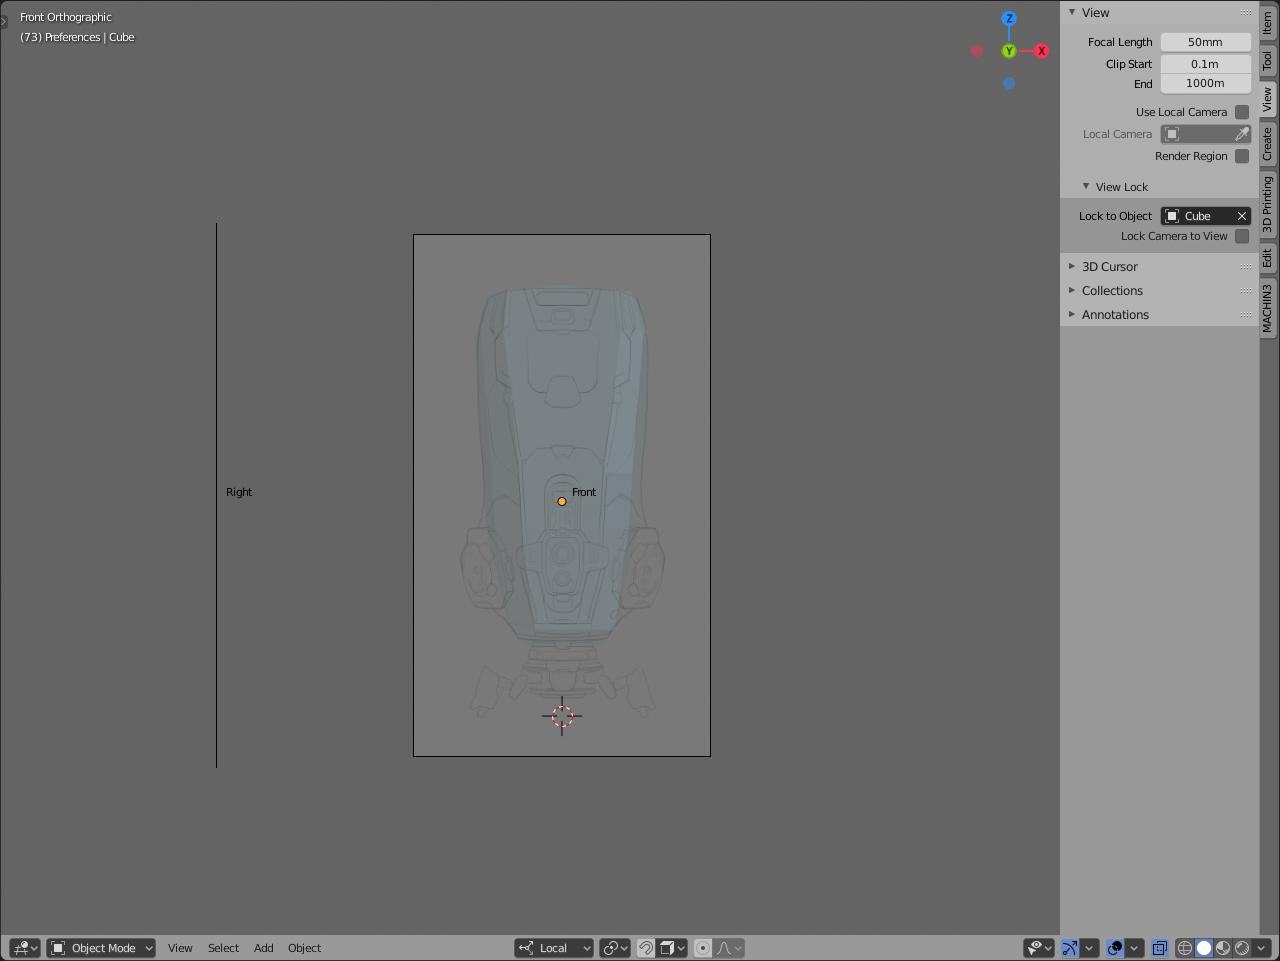Collapse the View Lock subpanel

pyautogui.click(x=1086, y=186)
